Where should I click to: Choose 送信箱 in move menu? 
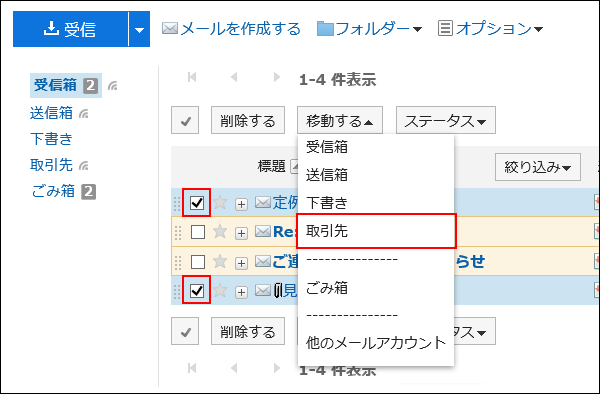pyautogui.click(x=376, y=175)
